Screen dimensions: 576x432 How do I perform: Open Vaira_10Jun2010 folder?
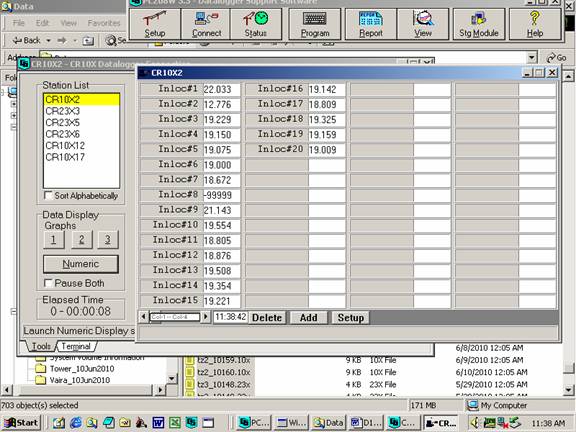click(80, 380)
